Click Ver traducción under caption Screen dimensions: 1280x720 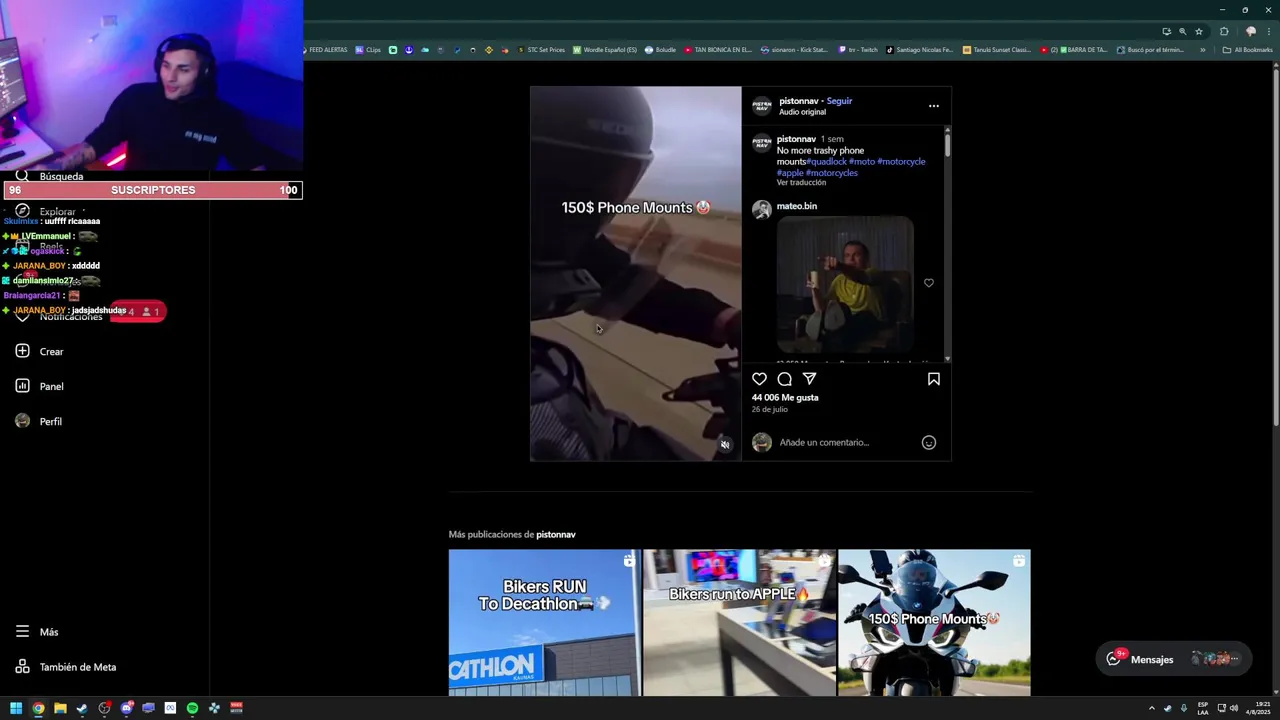pos(801,183)
